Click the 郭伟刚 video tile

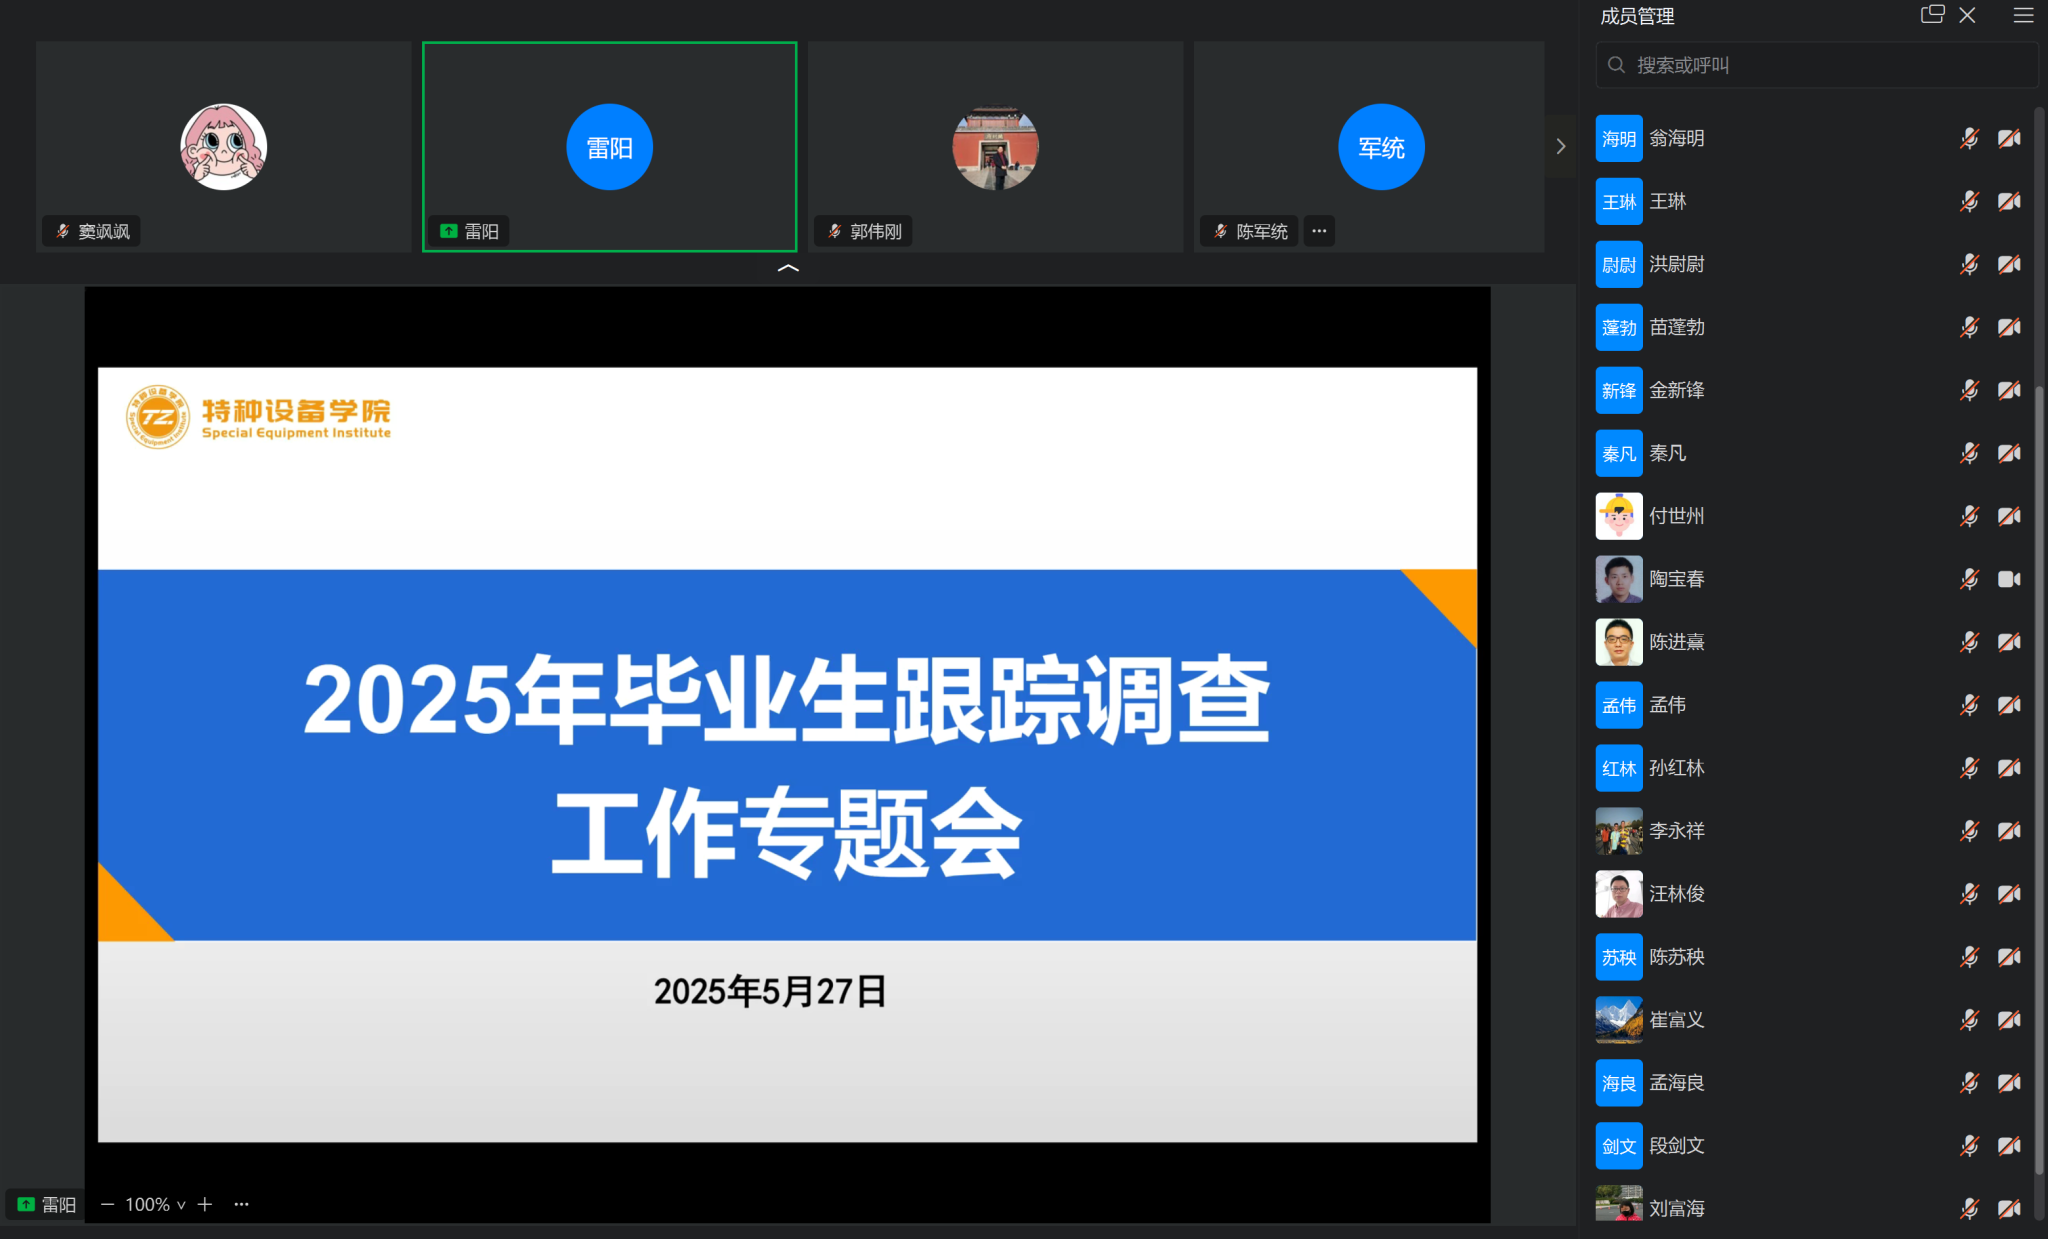(x=994, y=147)
